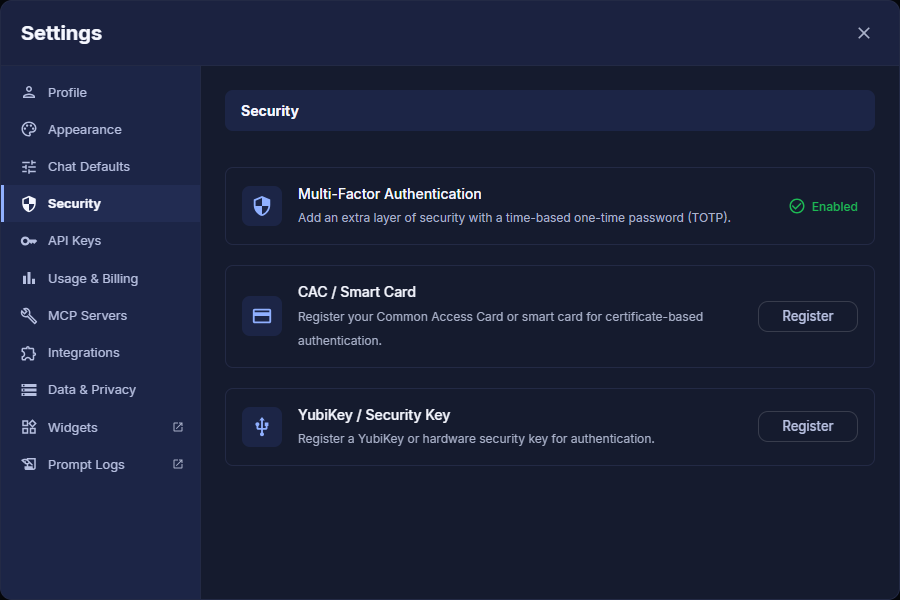Open MCP Servers settings
The image size is (900, 600).
coord(101,315)
